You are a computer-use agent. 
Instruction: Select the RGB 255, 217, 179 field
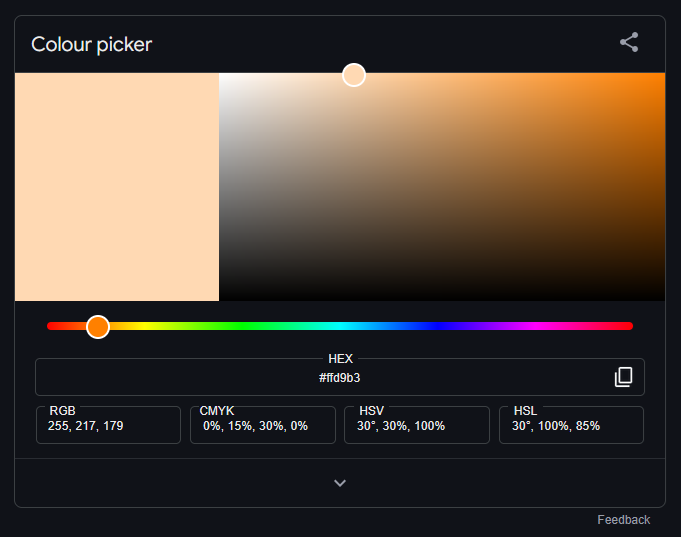[108, 425]
